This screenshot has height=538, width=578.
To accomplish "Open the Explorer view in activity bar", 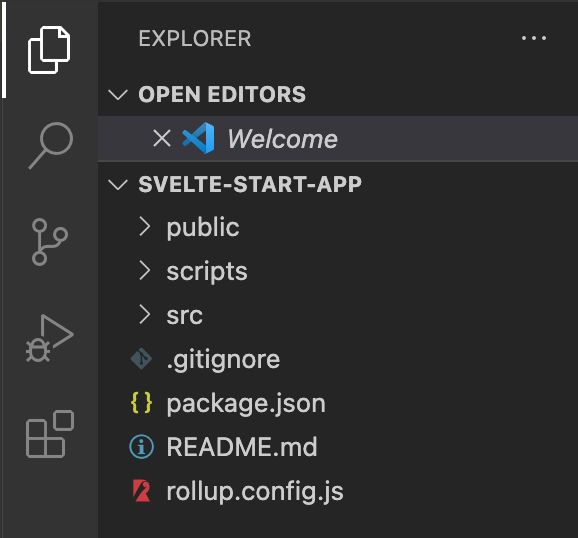I will [x=49, y=50].
